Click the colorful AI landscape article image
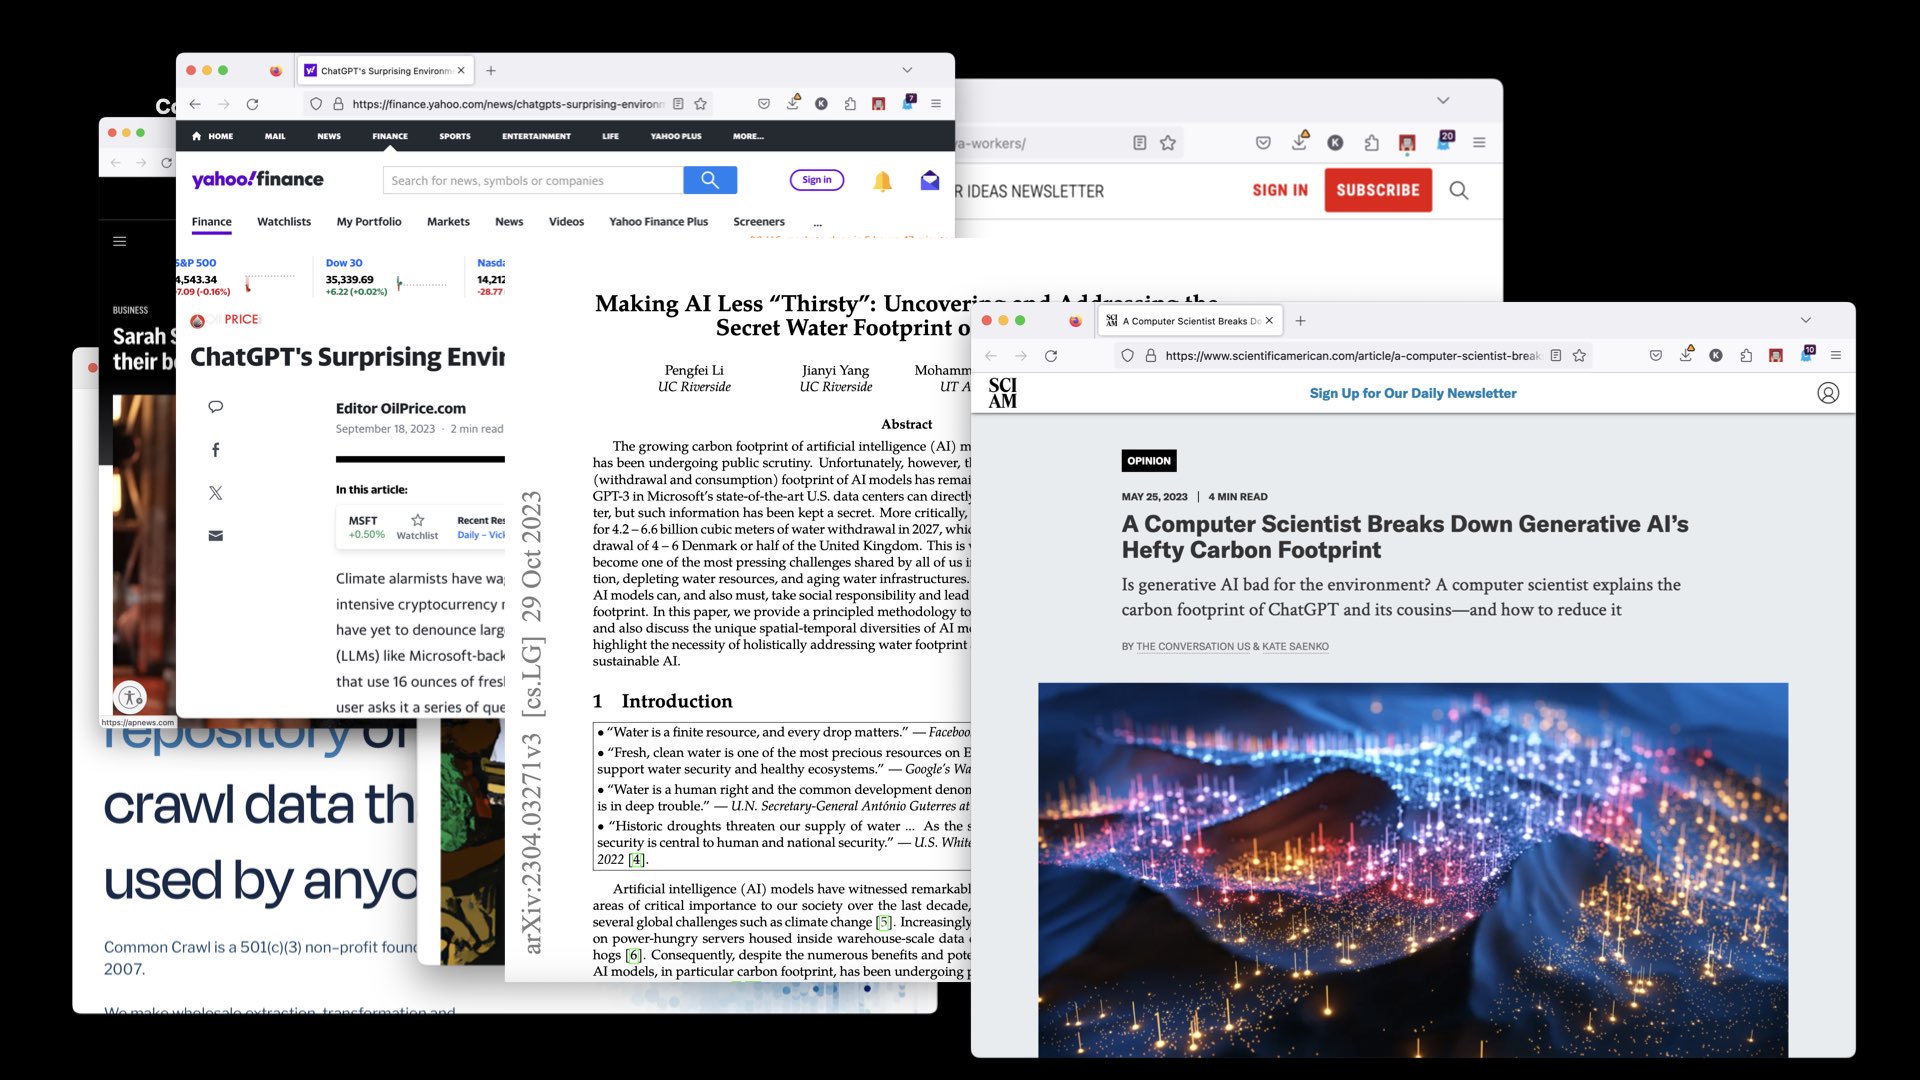This screenshot has width=1920, height=1080. pos(1412,868)
